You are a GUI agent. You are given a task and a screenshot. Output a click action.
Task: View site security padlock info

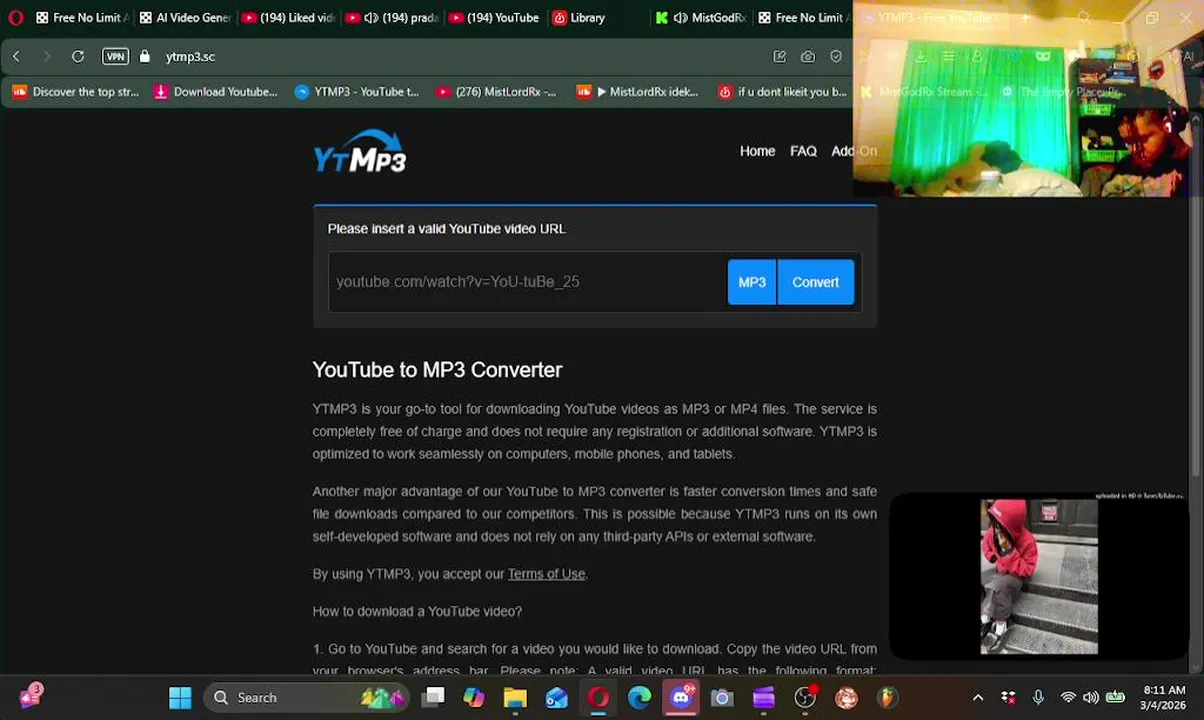144,57
